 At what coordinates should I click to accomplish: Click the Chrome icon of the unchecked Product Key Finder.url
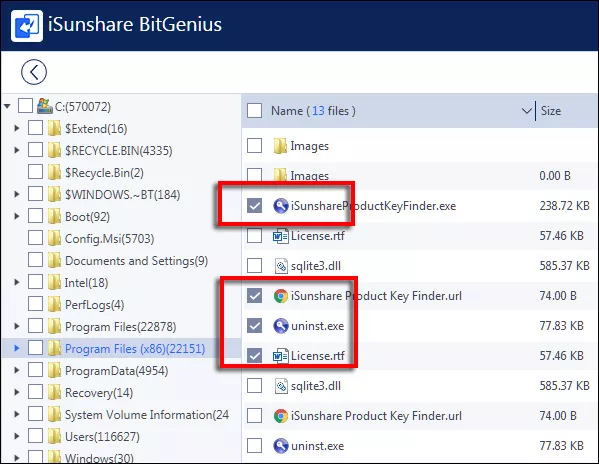[x=281, y=416]
